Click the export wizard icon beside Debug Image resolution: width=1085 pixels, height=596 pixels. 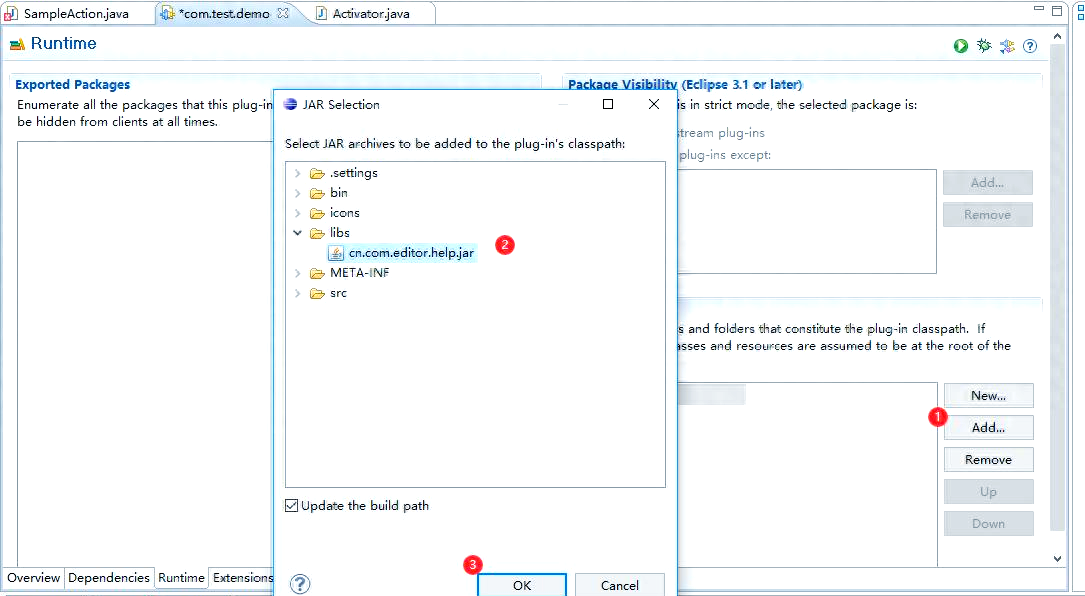click(1008, 46)
